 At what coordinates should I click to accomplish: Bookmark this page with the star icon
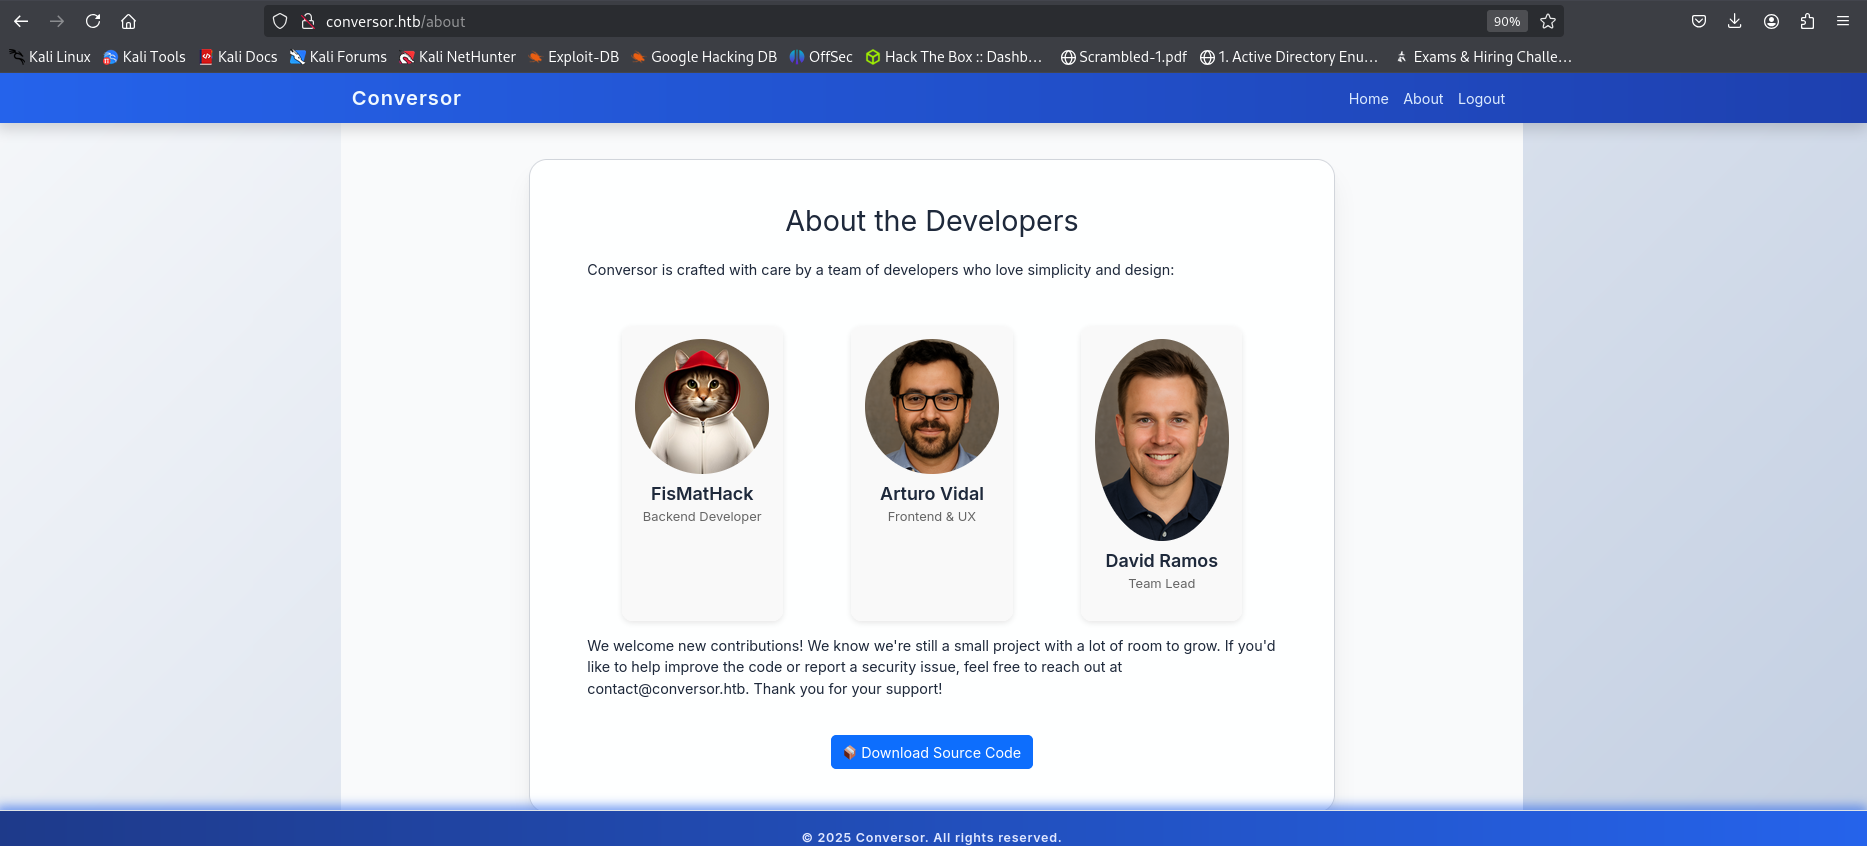[1548, 21]
